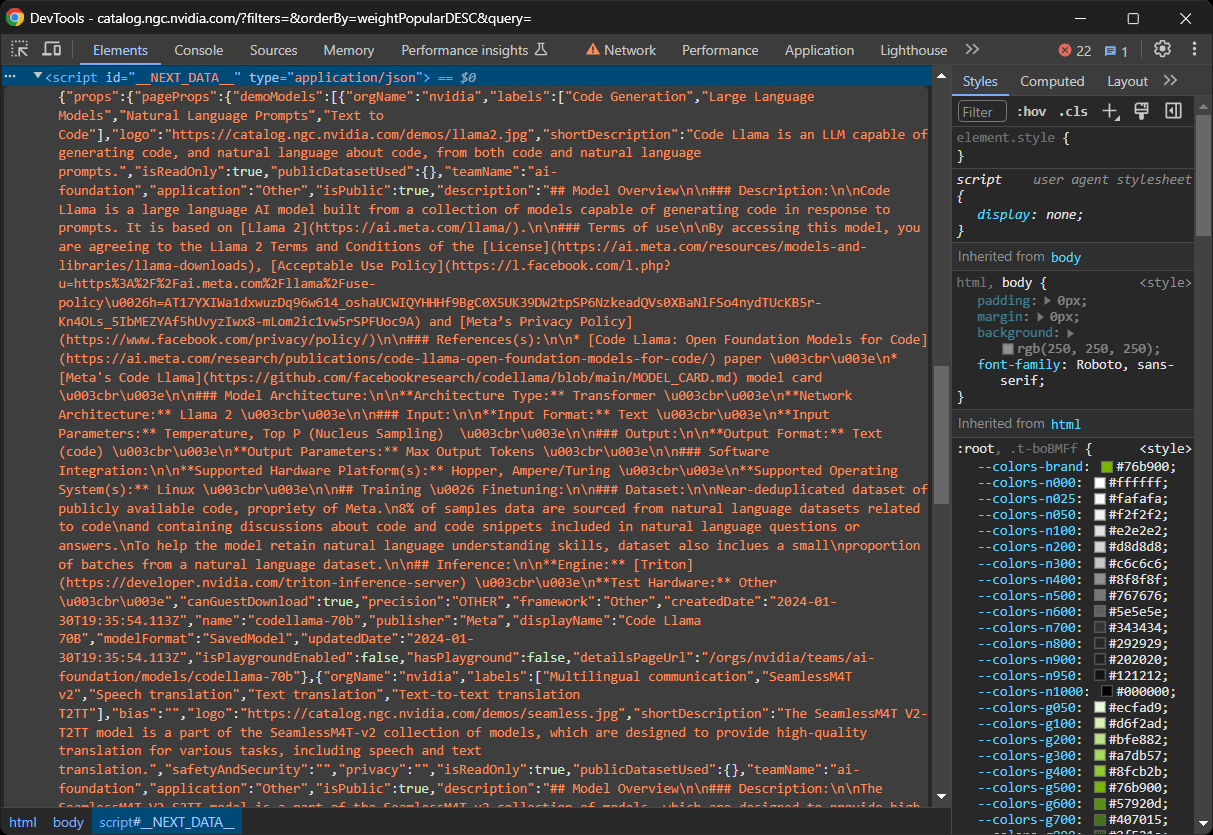Toggle .cls element classes editor

[x=1073, y=111]
